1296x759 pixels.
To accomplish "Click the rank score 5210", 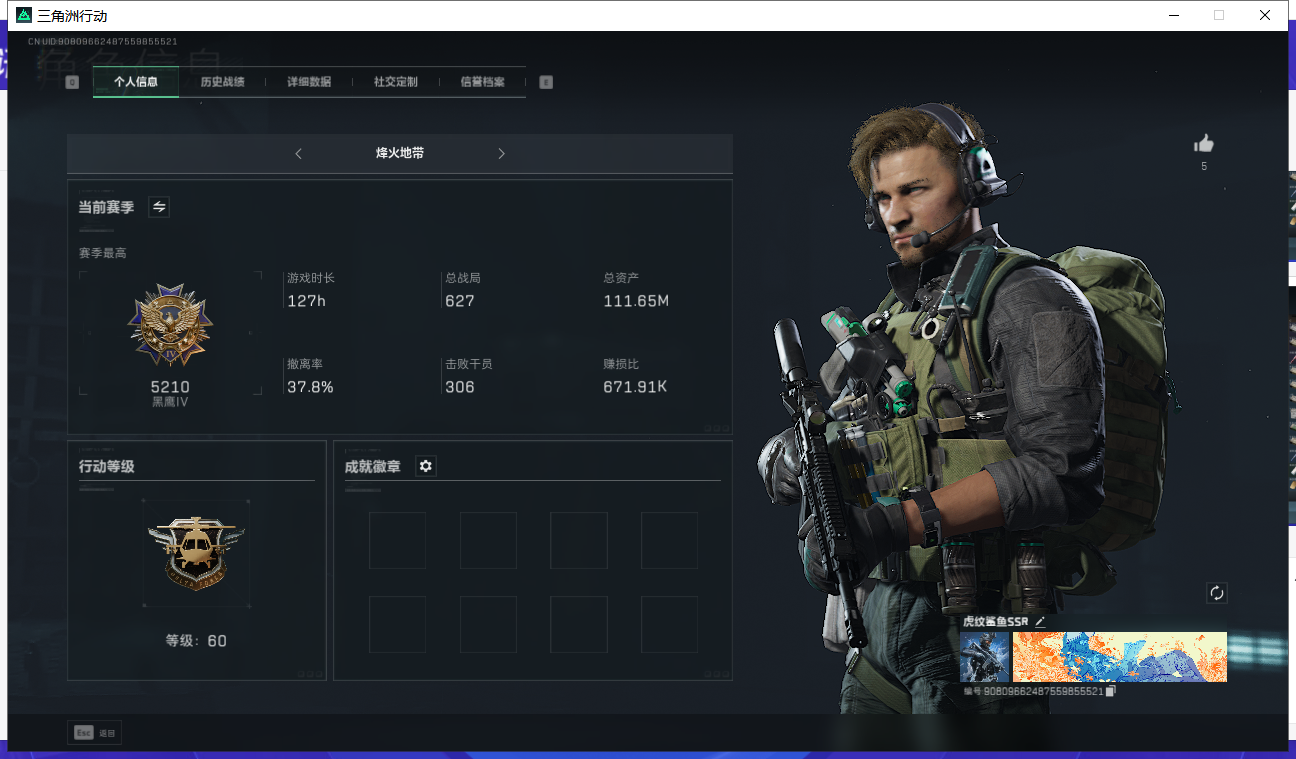I will [x=170, y=387].
